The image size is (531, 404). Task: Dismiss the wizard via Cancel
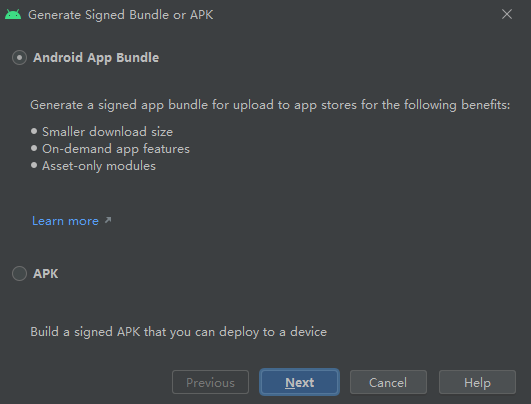[388, 382]
